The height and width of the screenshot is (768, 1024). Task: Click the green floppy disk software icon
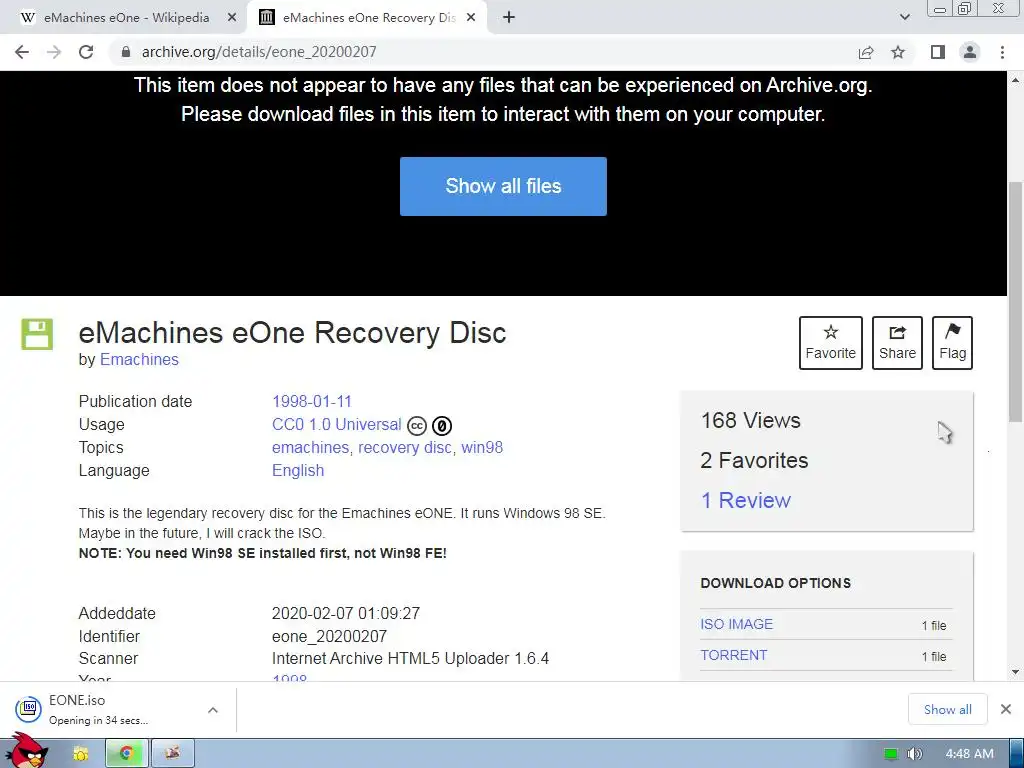(37, 334)
